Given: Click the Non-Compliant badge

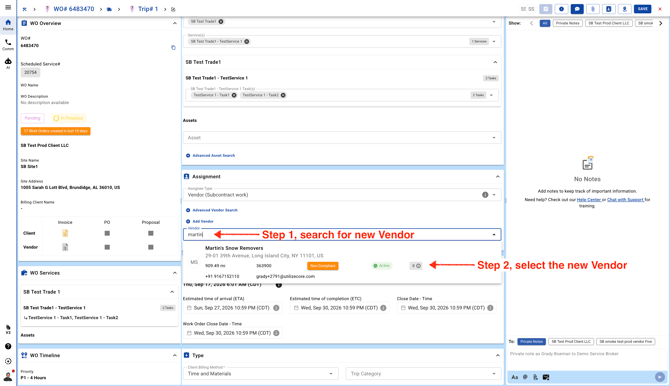Looking at the screenshot, I should point(323,266).
